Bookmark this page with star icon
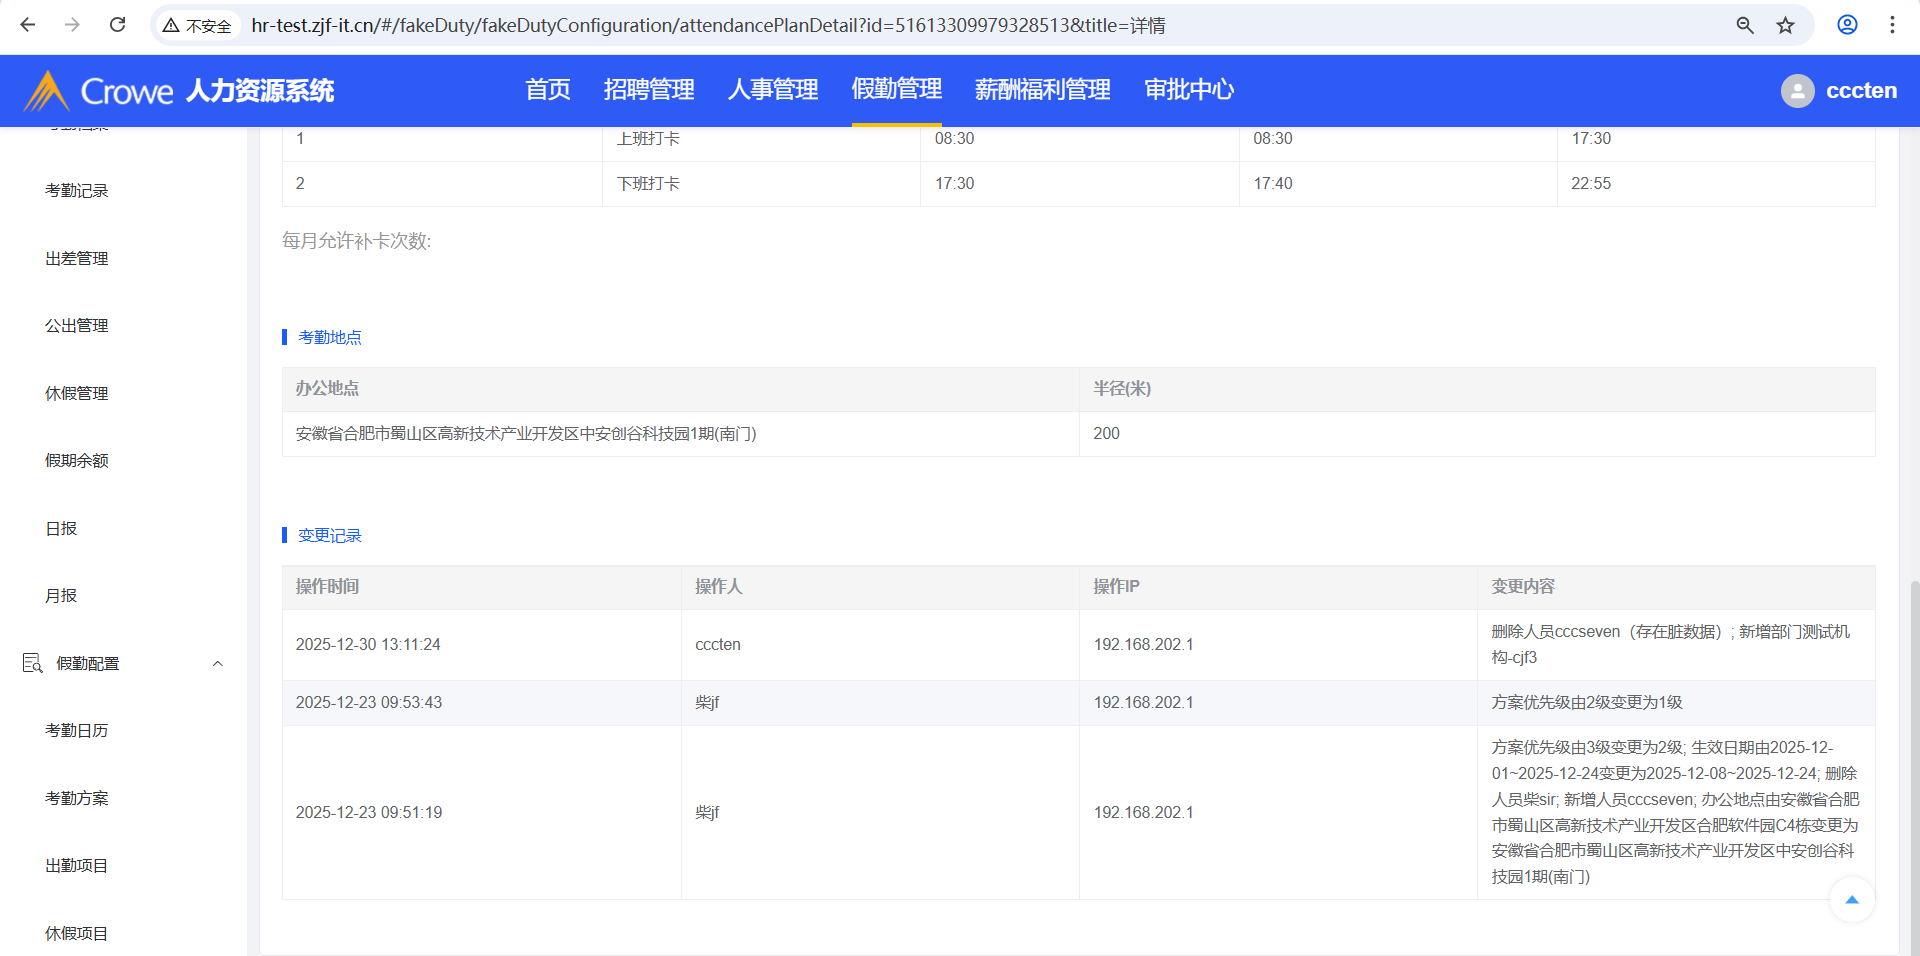This screenshot has width=1920, height=956. [1785, 25]
